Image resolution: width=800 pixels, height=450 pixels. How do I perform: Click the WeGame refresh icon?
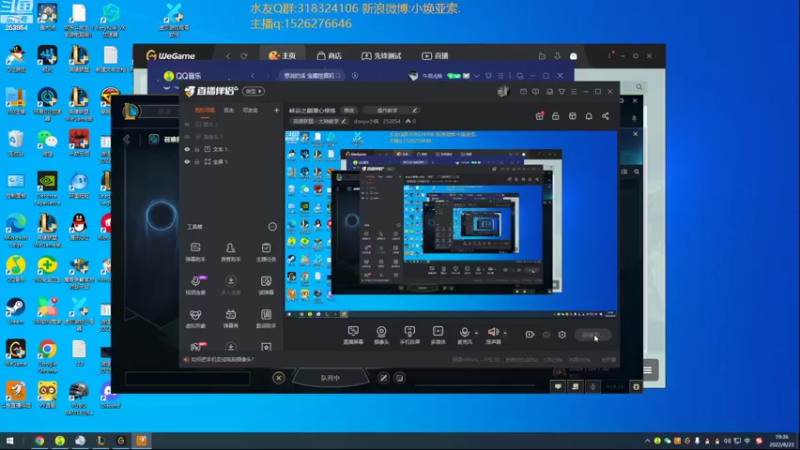pos(244,56)
